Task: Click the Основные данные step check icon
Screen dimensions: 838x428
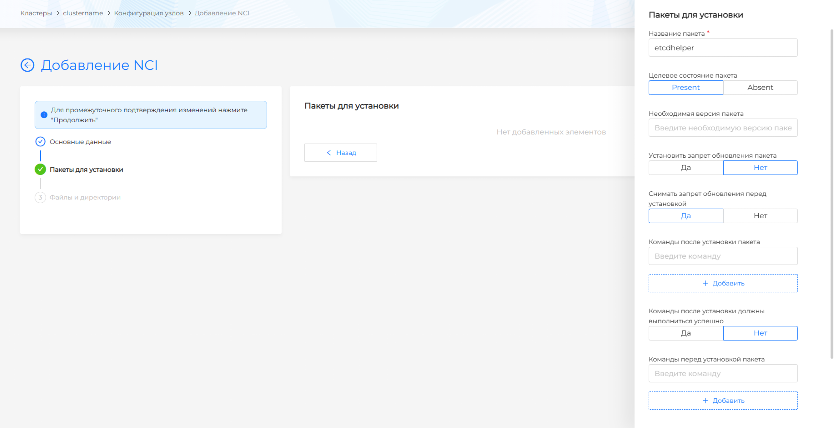Action: pyautogui.click(x=40, y=142)
